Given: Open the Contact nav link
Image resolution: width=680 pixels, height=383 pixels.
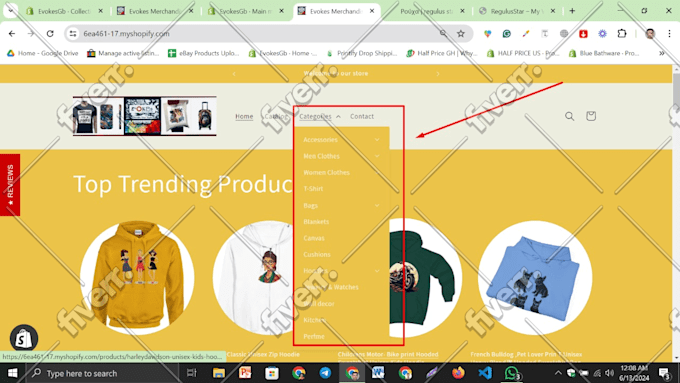Looking at the screenshot, I should (362, 116).
